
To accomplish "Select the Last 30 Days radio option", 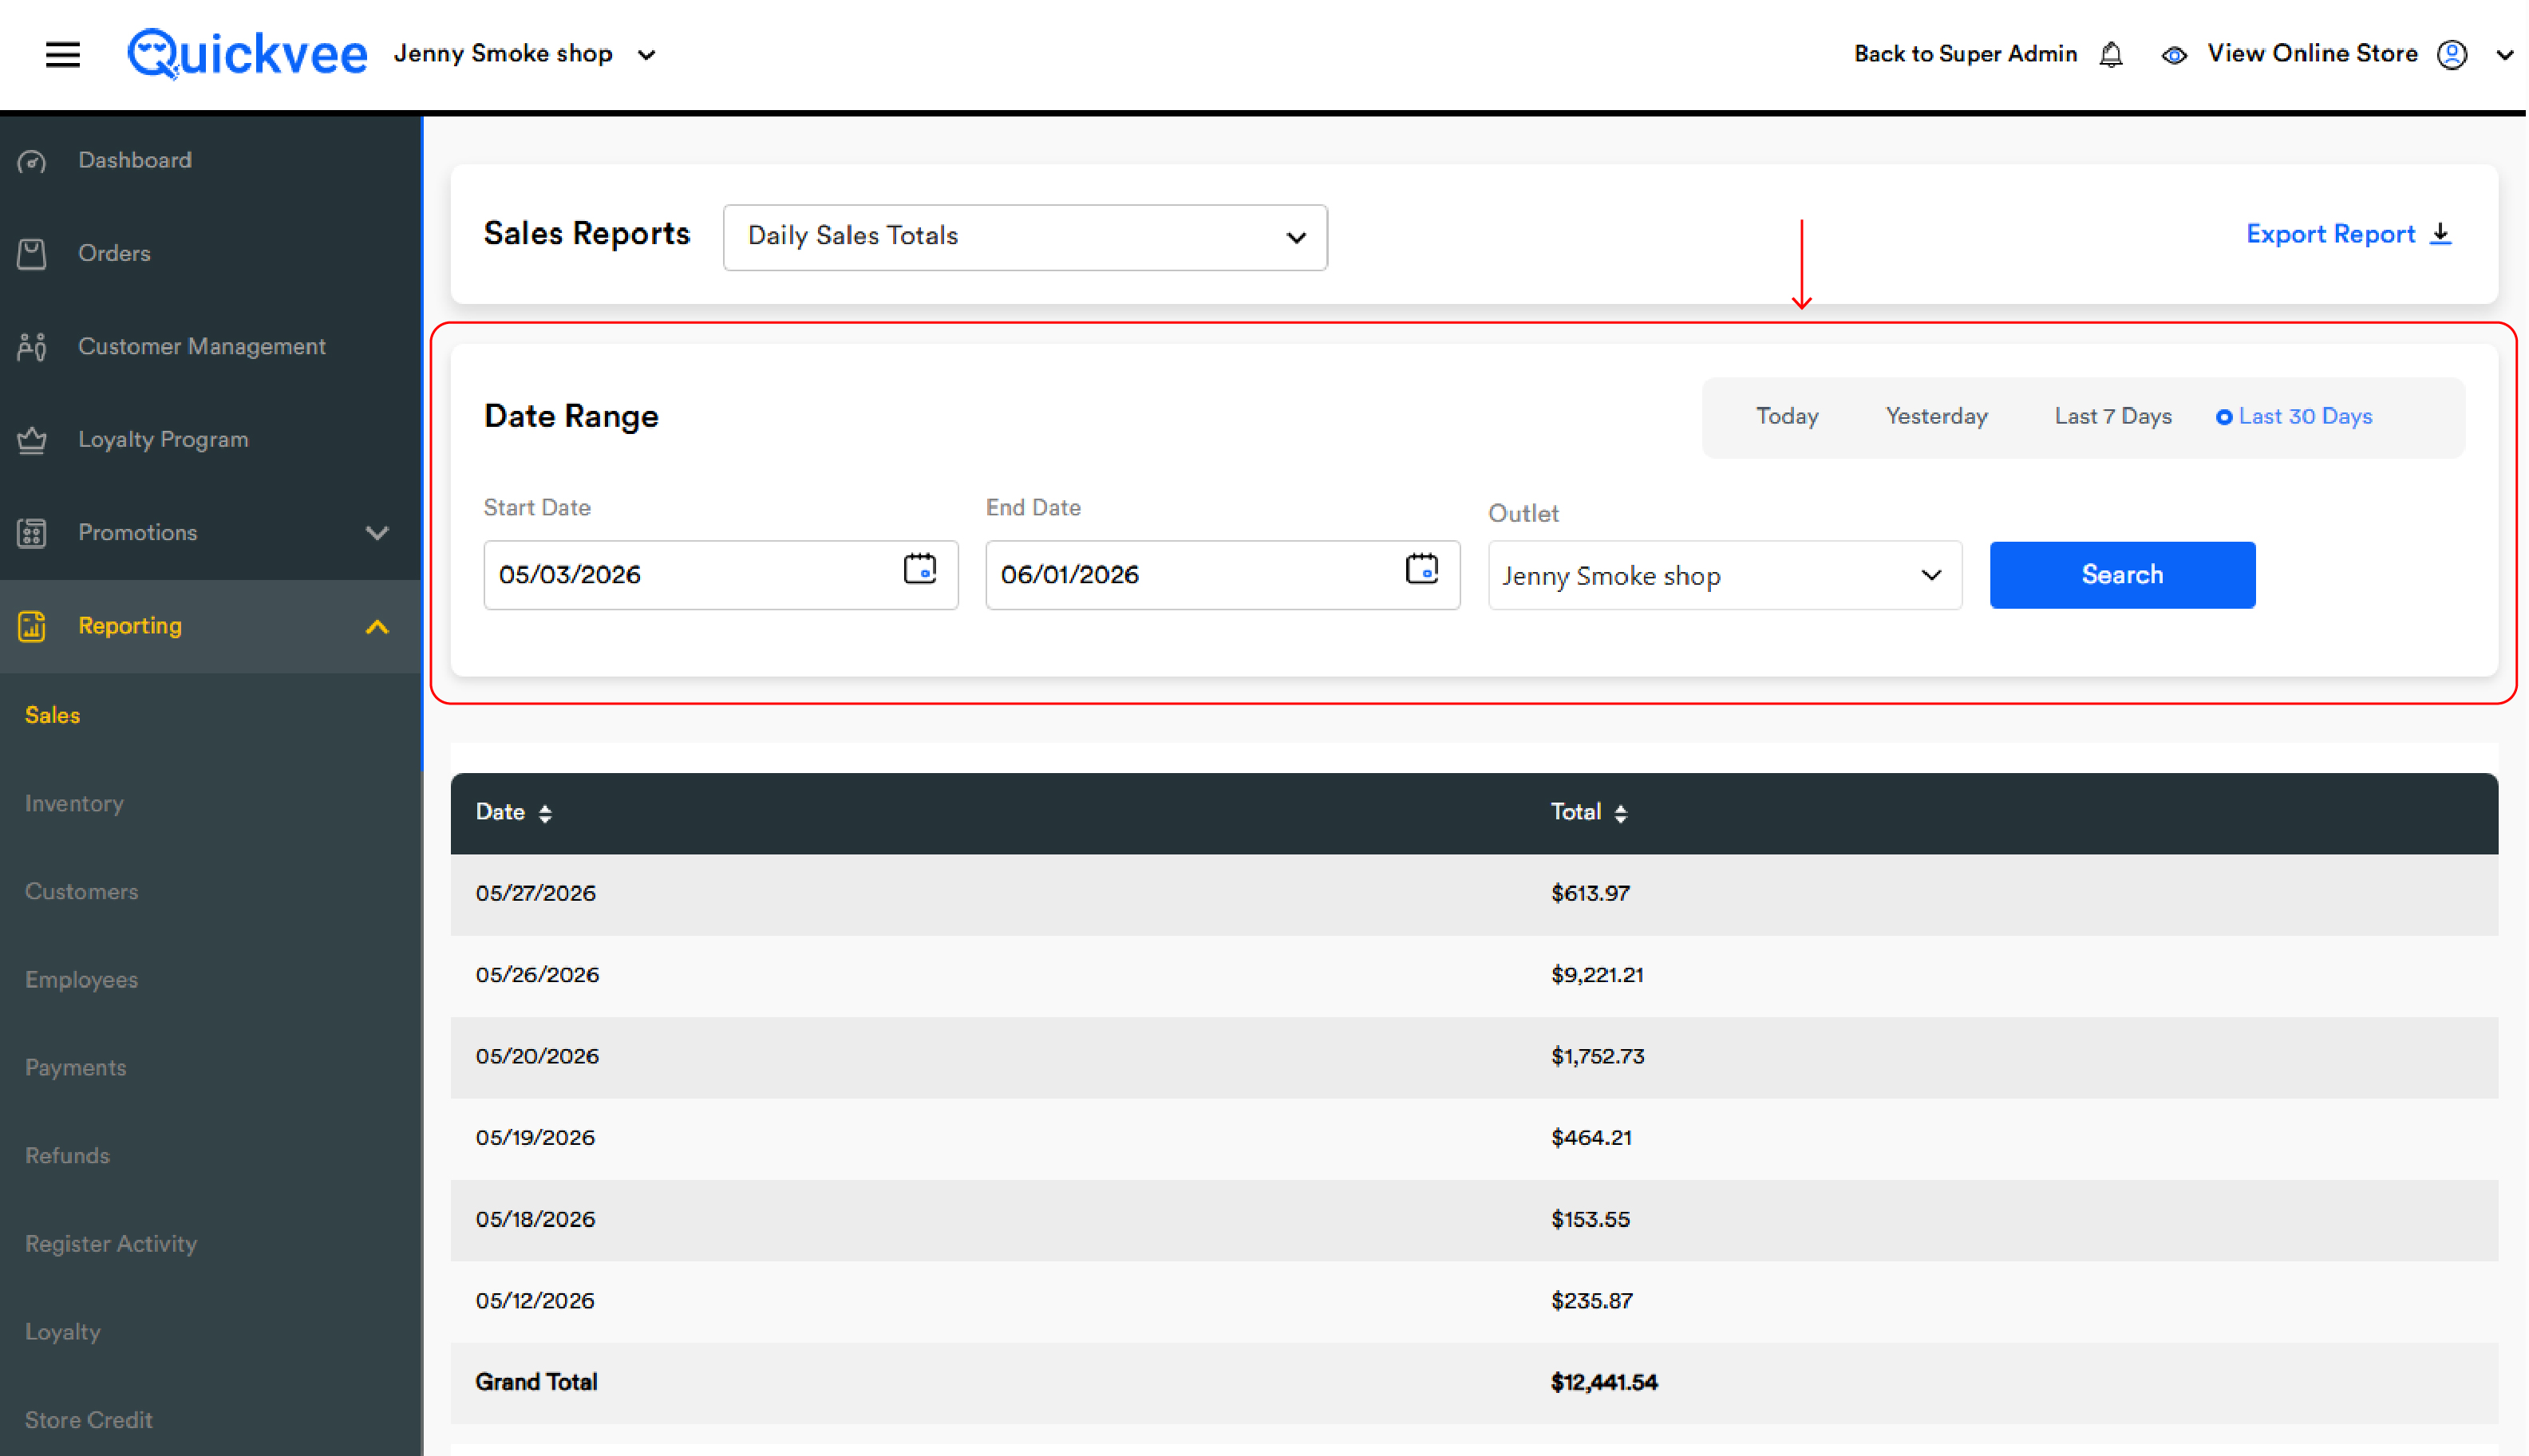I will pos(2295,417).
